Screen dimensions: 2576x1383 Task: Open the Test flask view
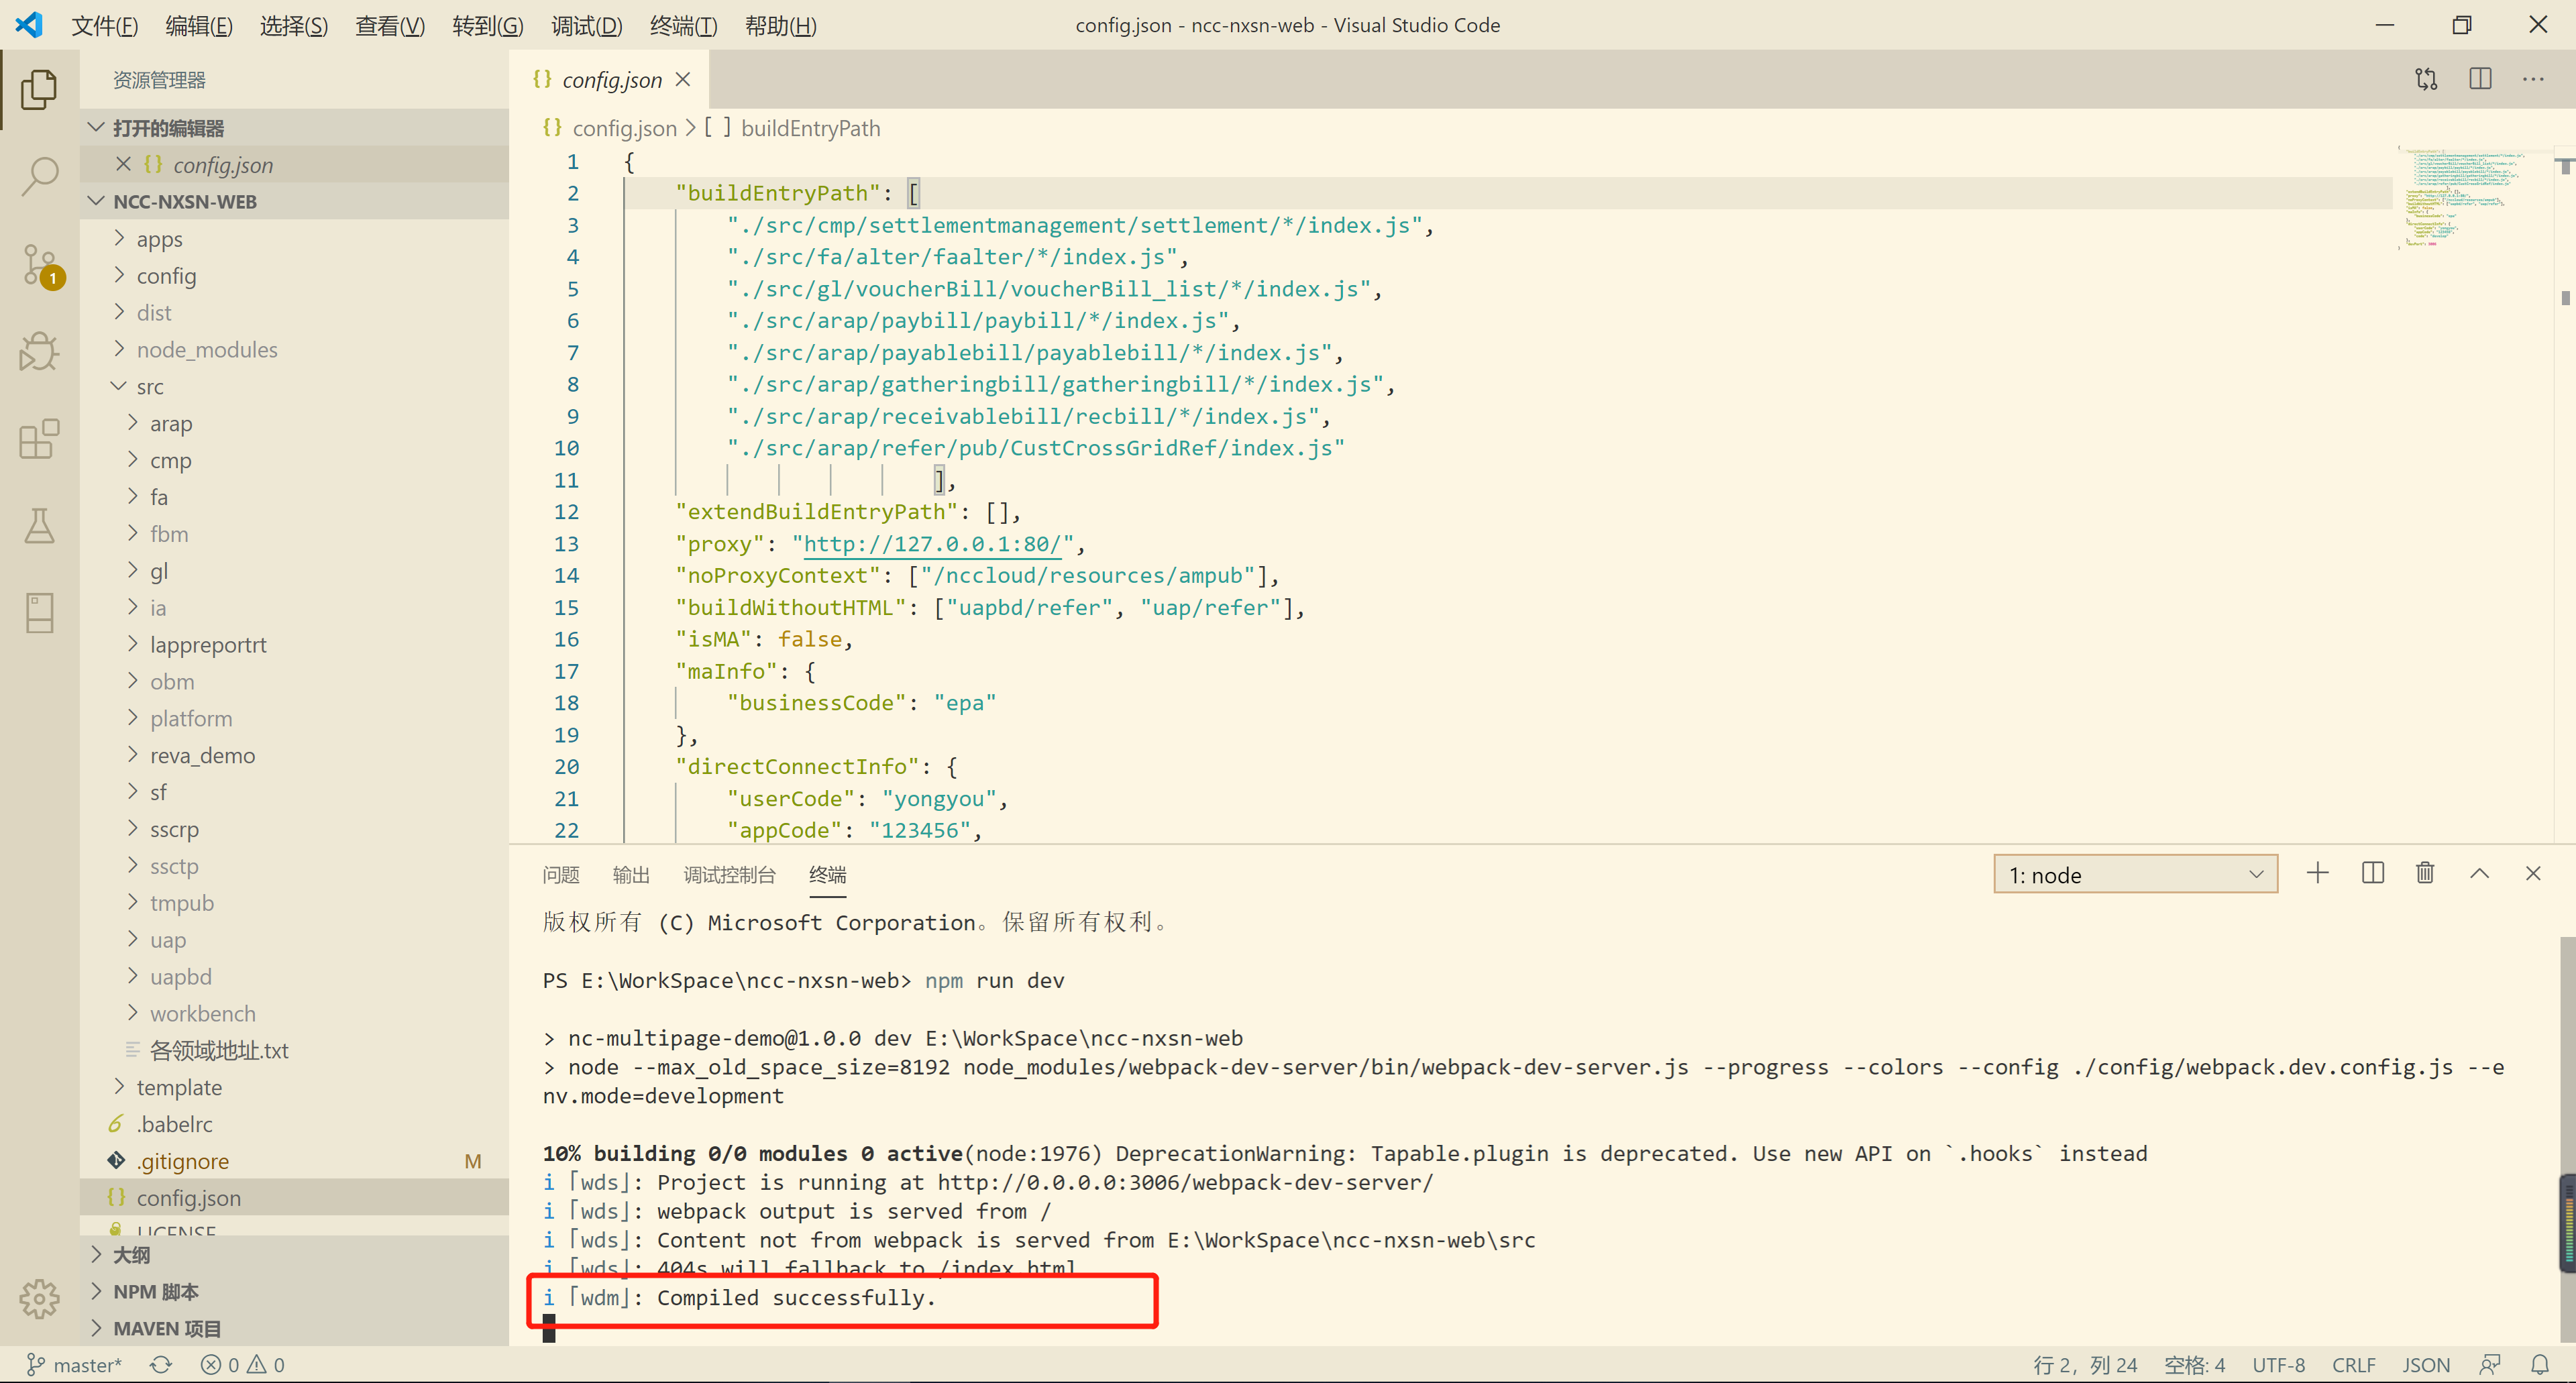pyautogui.click(x=39, y=526)
